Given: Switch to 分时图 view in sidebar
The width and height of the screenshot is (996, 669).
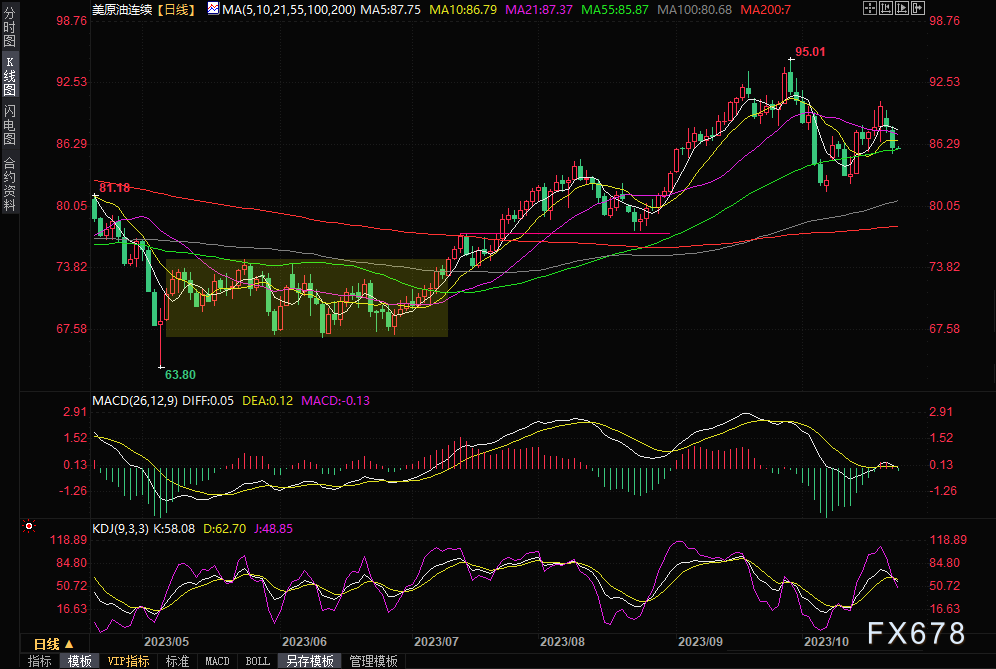Looking at the screenshot, I should (10, 35).
